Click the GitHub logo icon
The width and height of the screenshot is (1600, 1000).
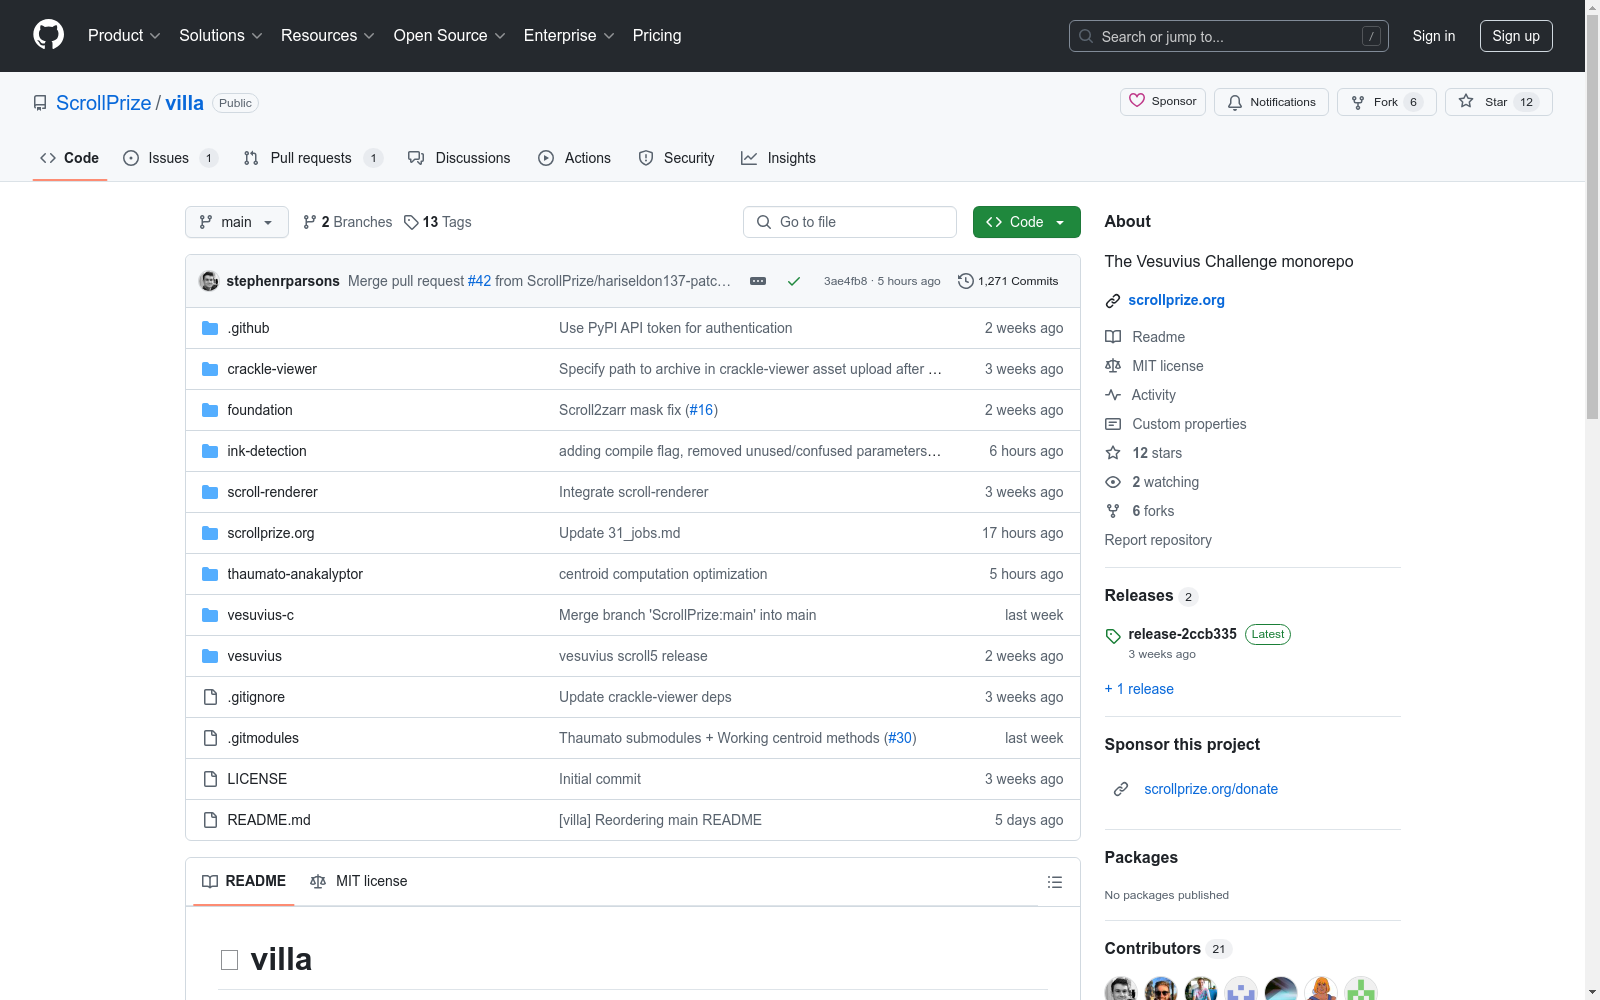48,35
